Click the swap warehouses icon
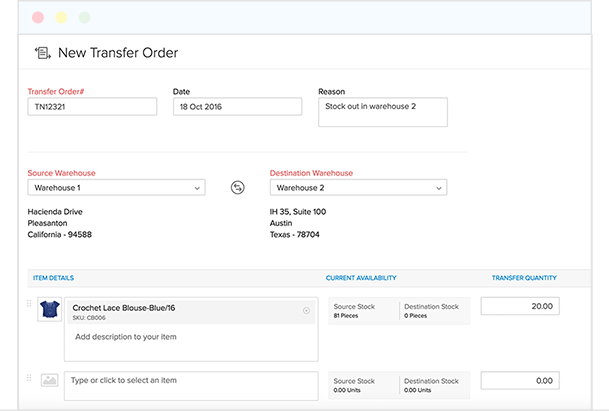This screenshot has height=411, width=609. pyautogui.click(x=237, y=187)
